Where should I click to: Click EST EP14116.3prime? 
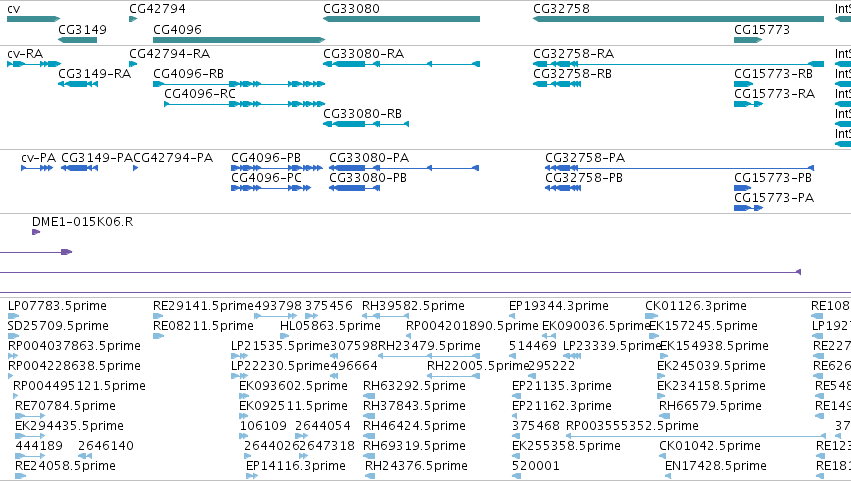(x=296, y=466)
